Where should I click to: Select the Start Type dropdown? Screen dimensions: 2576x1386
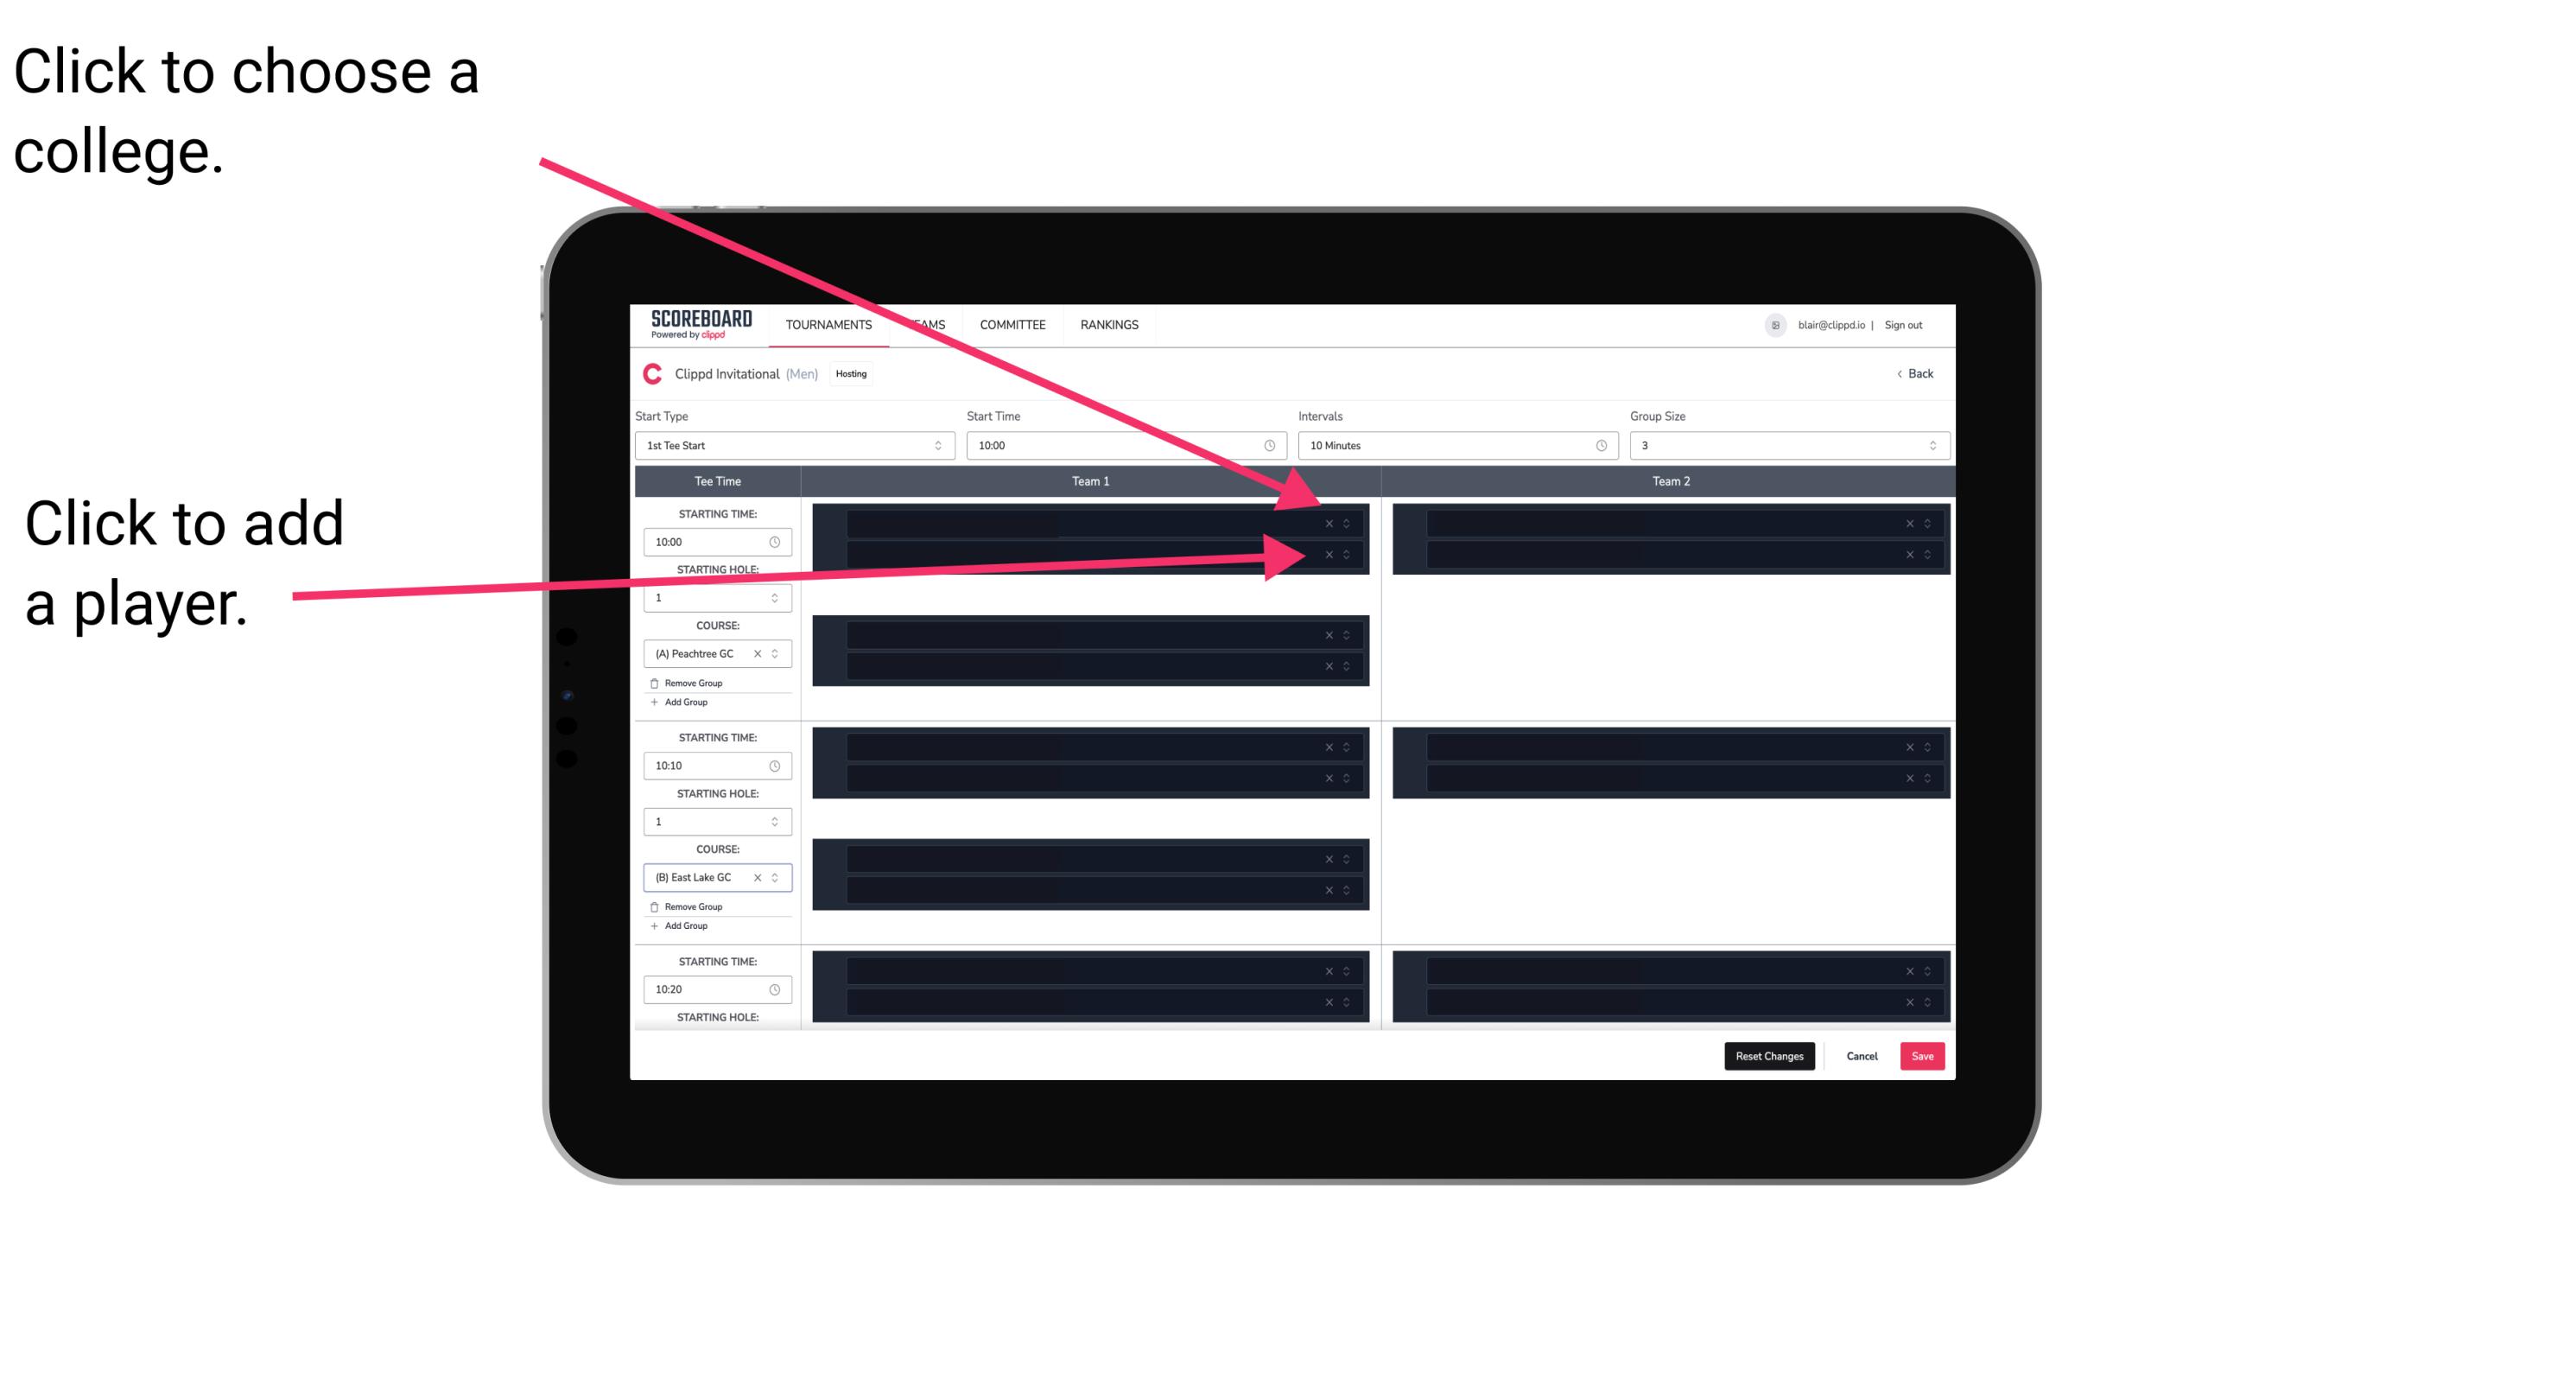[x=791, y=446]
